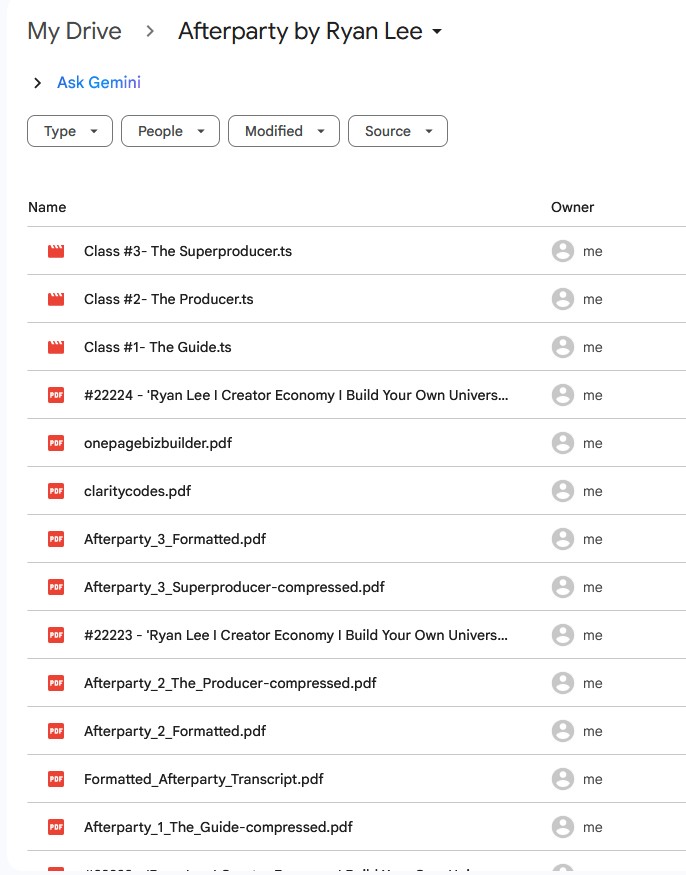Viewport: 686px width, 875px height.
Task: Expand the Ask Gemini chevron
Action: [38, 83]
